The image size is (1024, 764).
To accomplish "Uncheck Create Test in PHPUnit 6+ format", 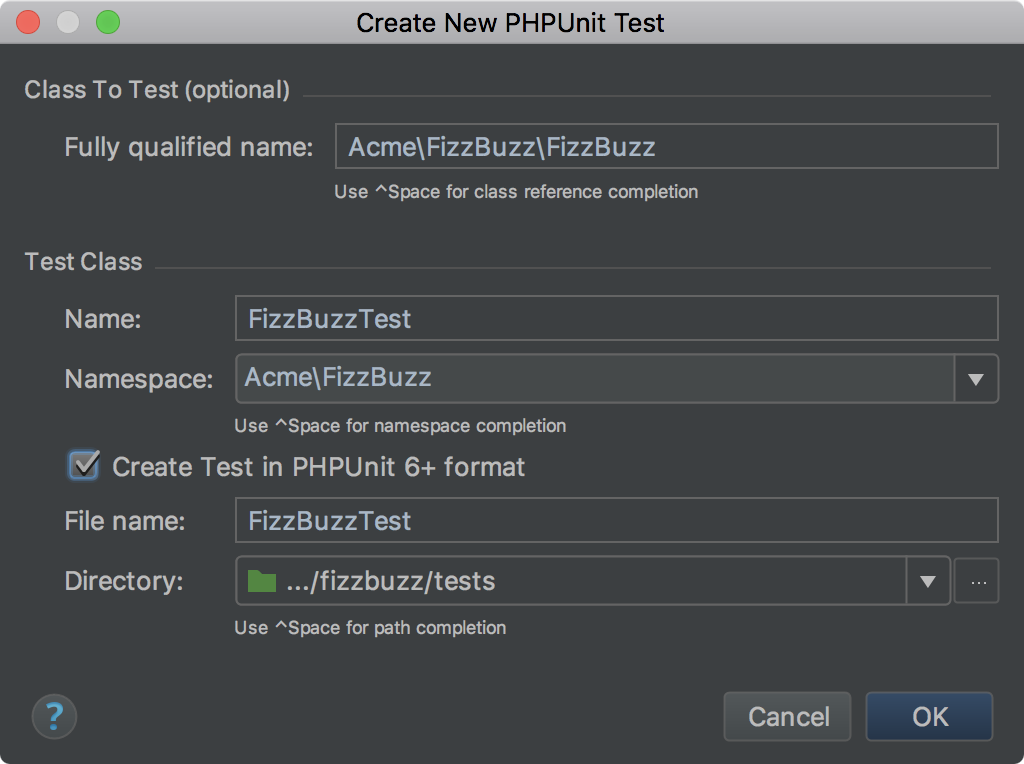I will point(84,466).
